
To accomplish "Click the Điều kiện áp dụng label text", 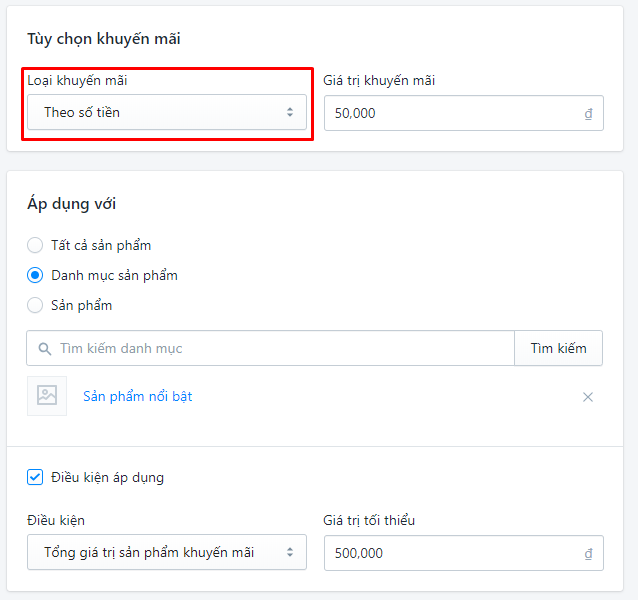I will click(107, 478).
